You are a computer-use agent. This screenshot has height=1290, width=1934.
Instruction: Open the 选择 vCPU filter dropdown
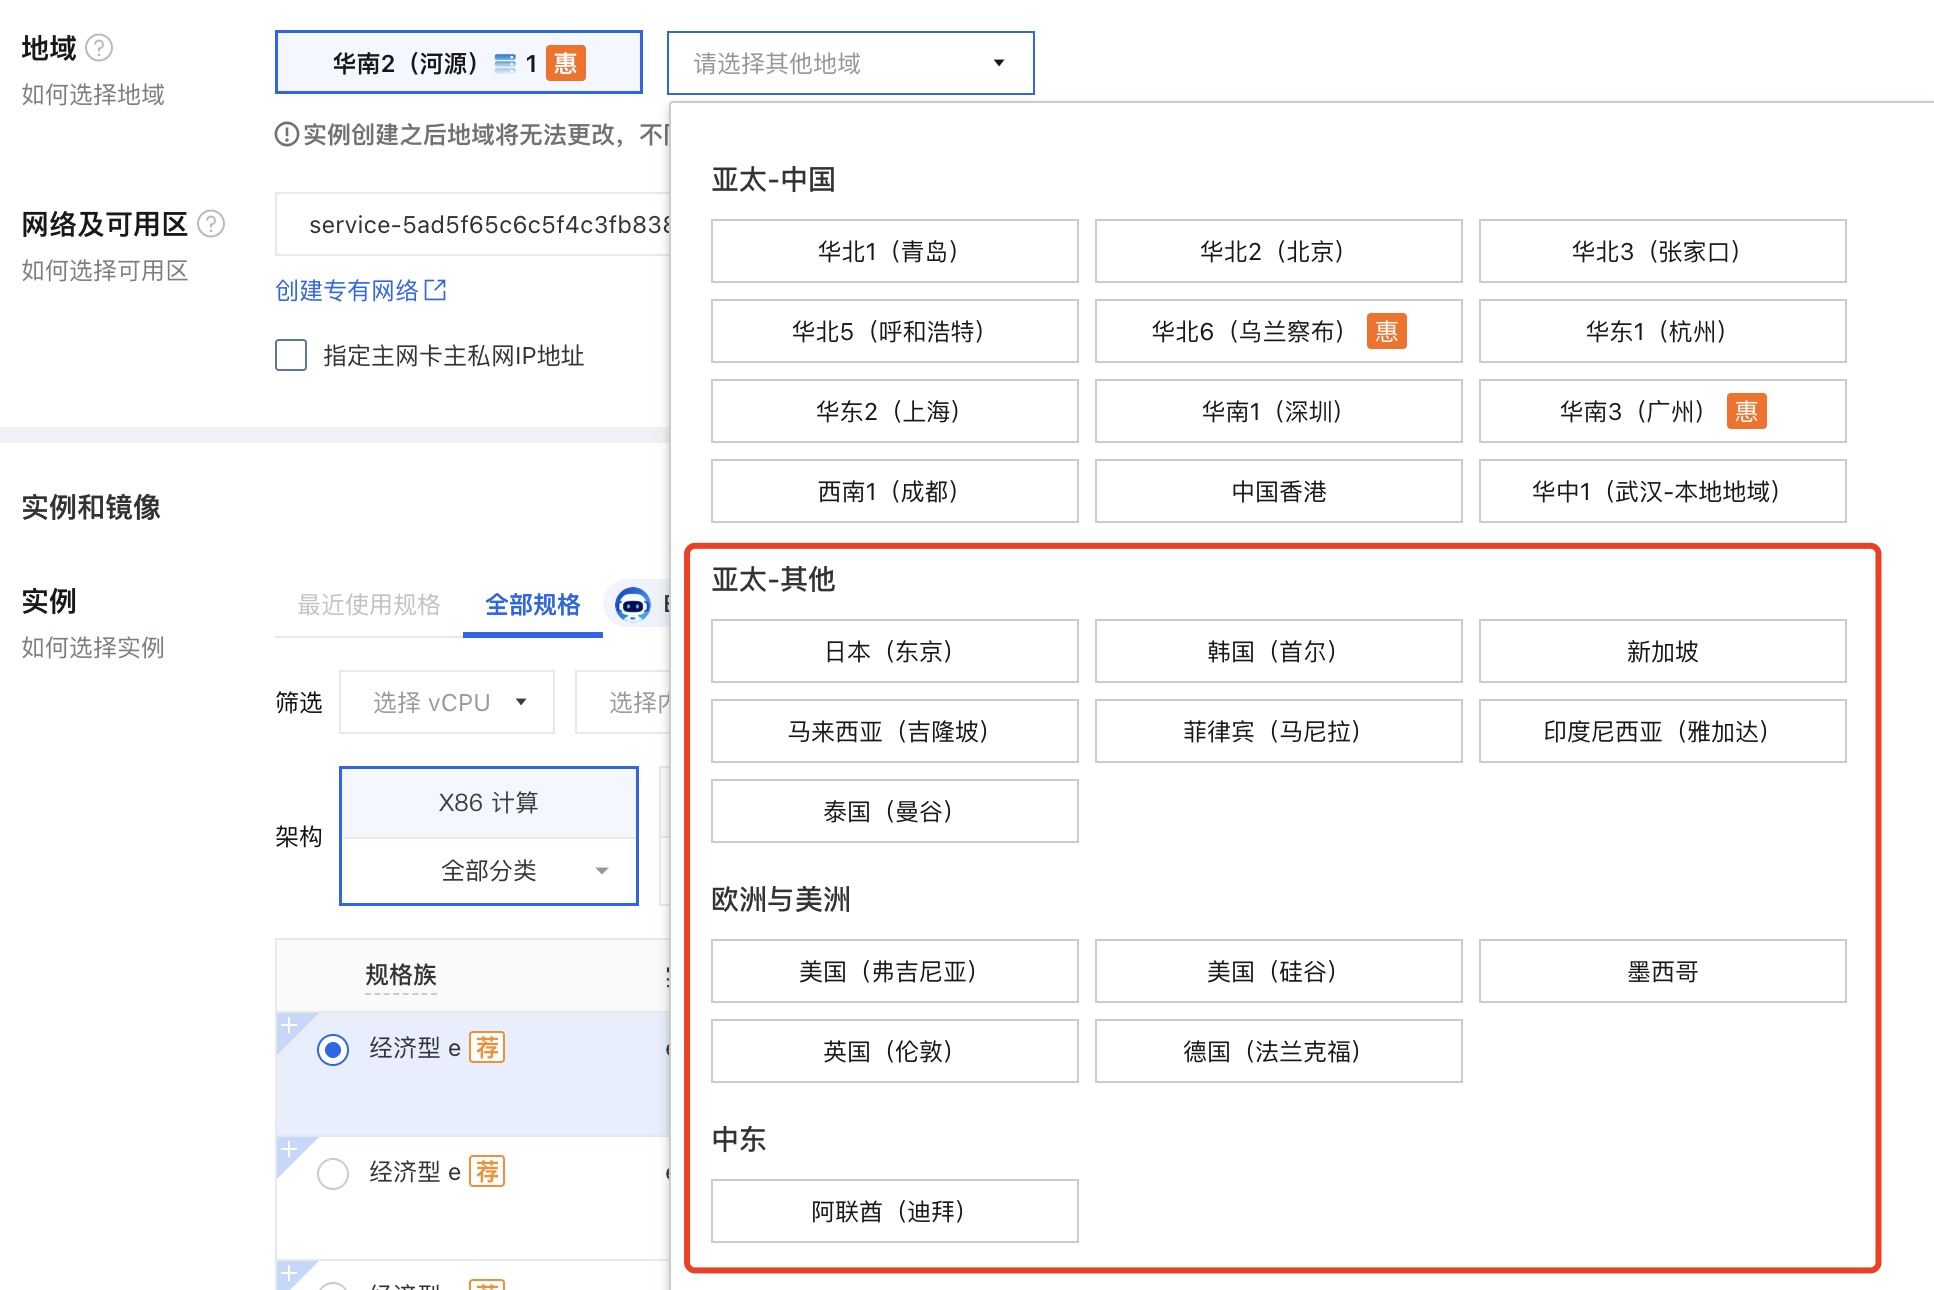(x=447, y=702)
